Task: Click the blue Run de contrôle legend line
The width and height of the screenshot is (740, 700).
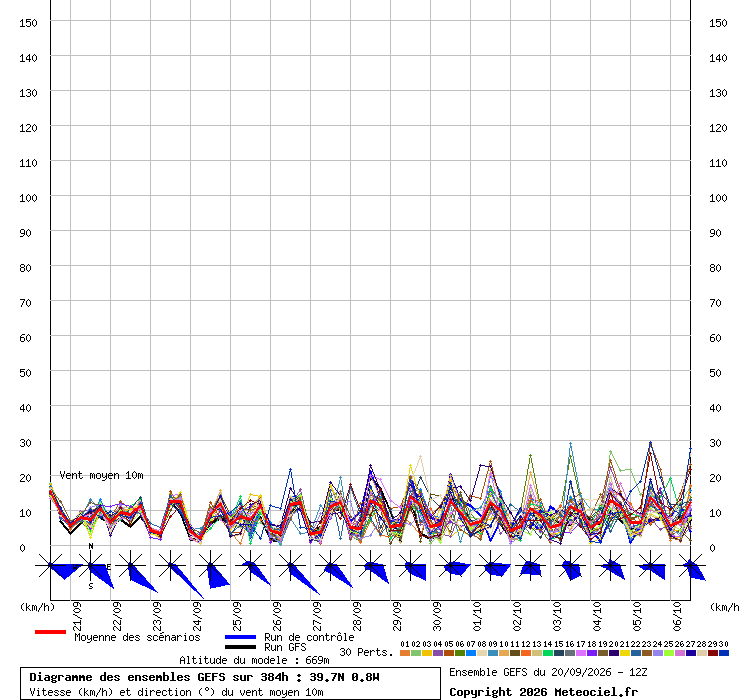Action: click(241, 637)
